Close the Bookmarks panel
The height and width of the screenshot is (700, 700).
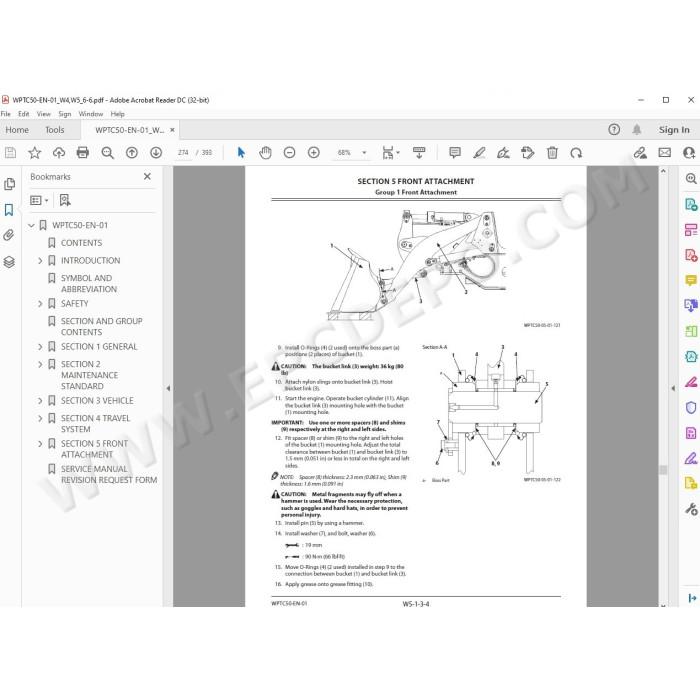coord(147,176)
